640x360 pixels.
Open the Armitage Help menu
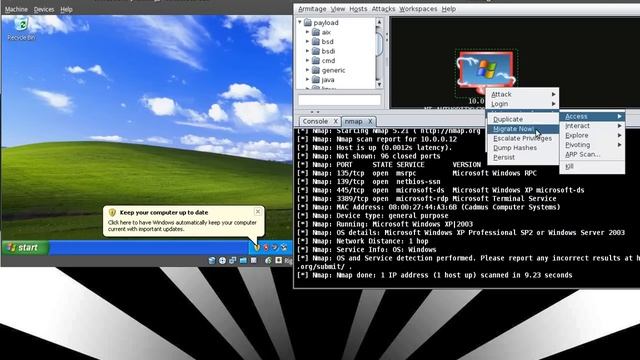449,9
